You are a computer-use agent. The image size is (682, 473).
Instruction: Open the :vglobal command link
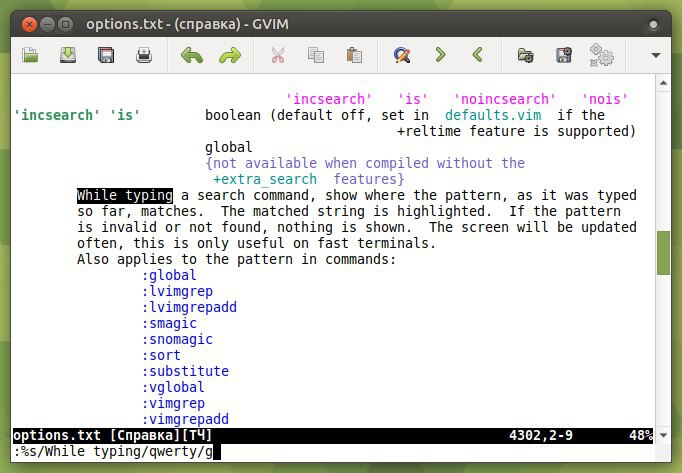pyautogui.click(x=173, y=387)
